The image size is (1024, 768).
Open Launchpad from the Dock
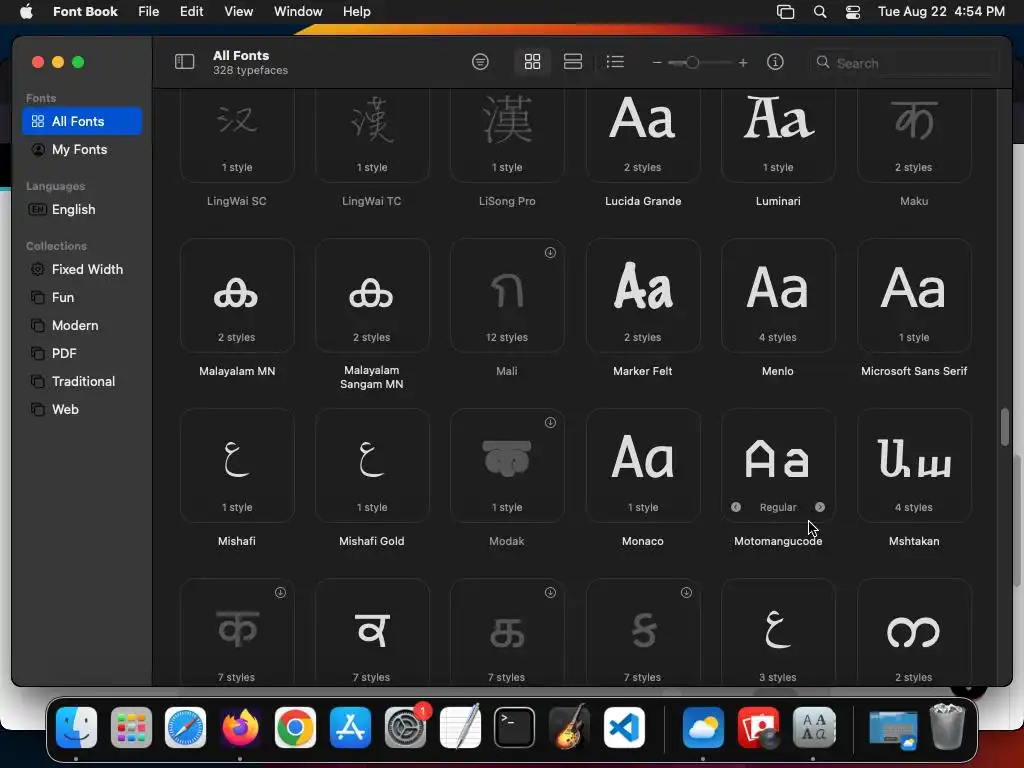[x=131, y=728]
